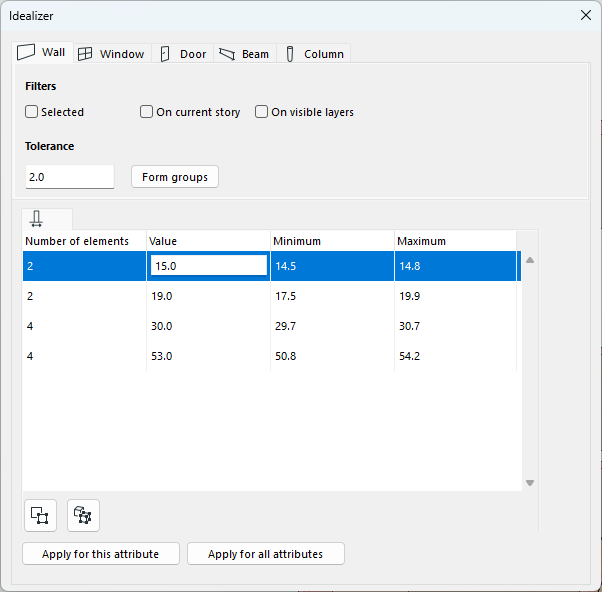Switch to the Window tab
Image resolution: width=602 pixels, height=592 pixels.
111,54
